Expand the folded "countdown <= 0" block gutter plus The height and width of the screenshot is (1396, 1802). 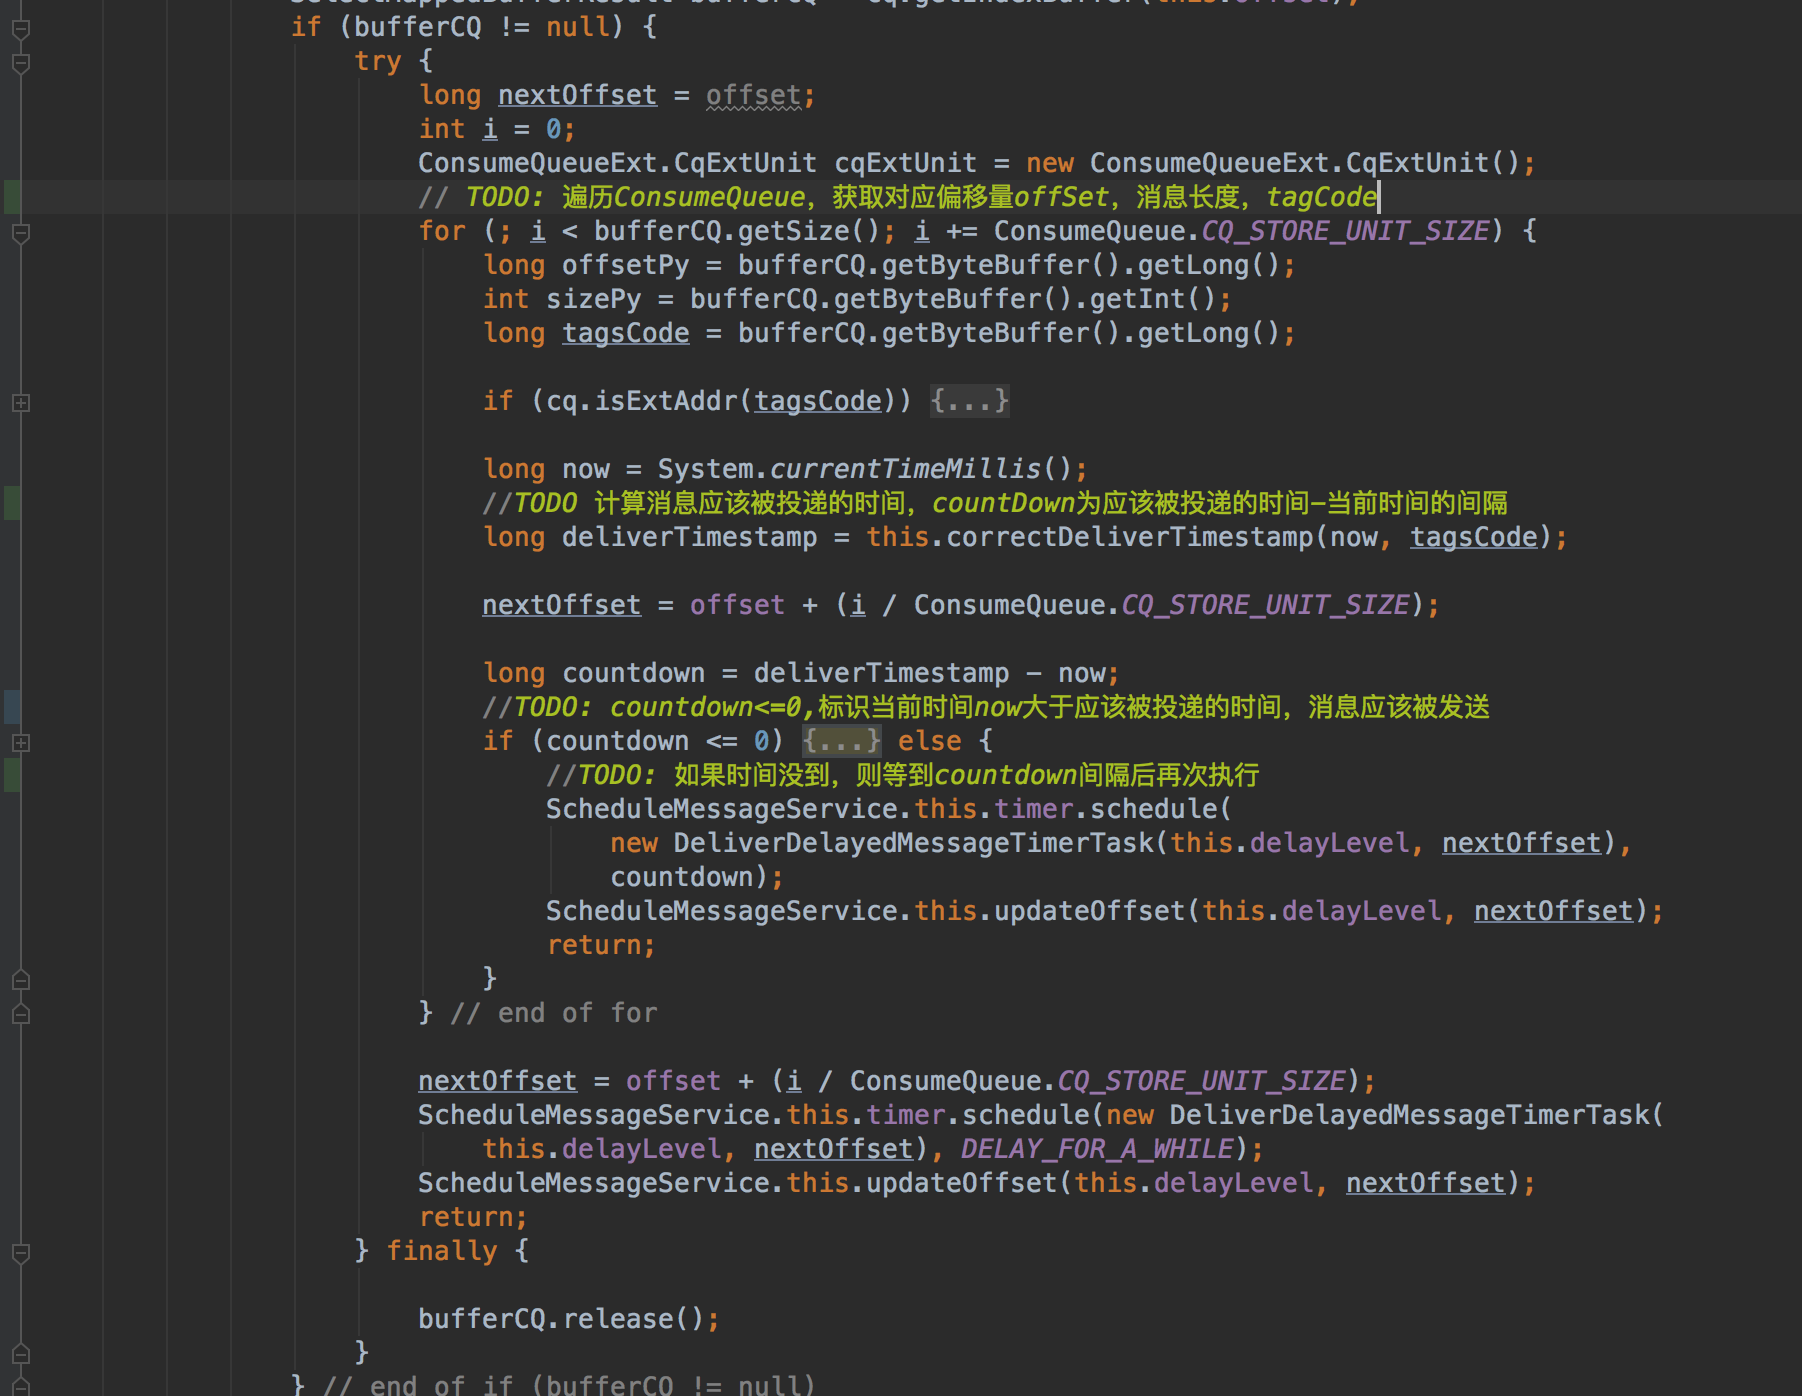point(20,743)
